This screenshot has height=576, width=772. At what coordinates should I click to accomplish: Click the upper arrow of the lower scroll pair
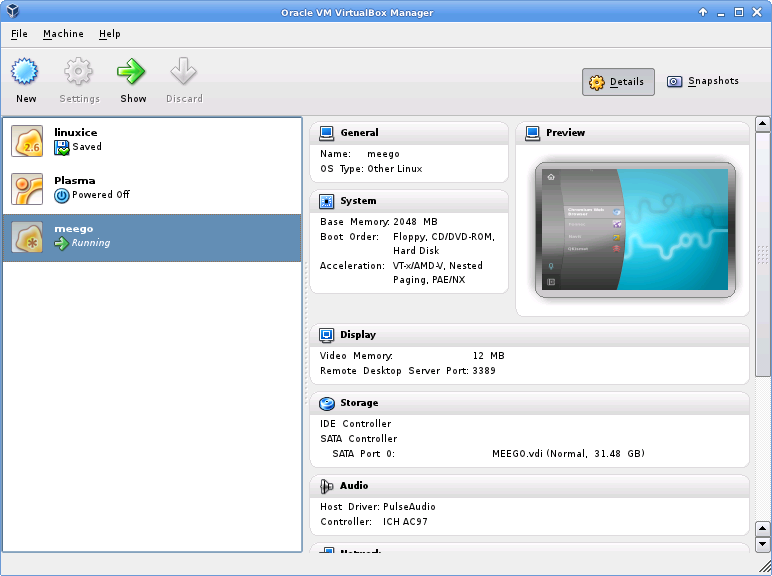[x=763, y=529]
